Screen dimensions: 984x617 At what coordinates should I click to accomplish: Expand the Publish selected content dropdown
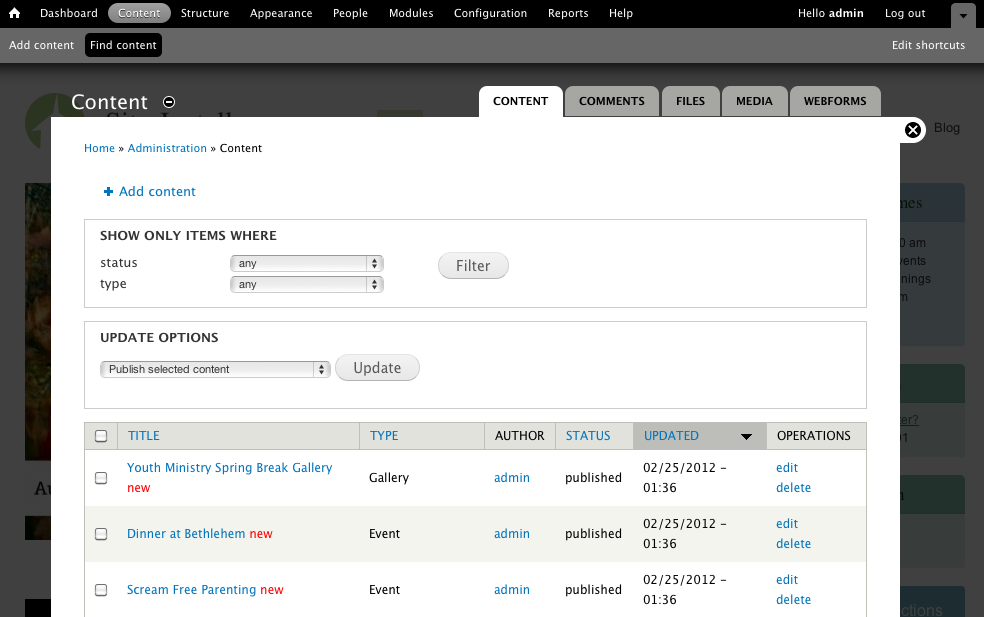215,369
